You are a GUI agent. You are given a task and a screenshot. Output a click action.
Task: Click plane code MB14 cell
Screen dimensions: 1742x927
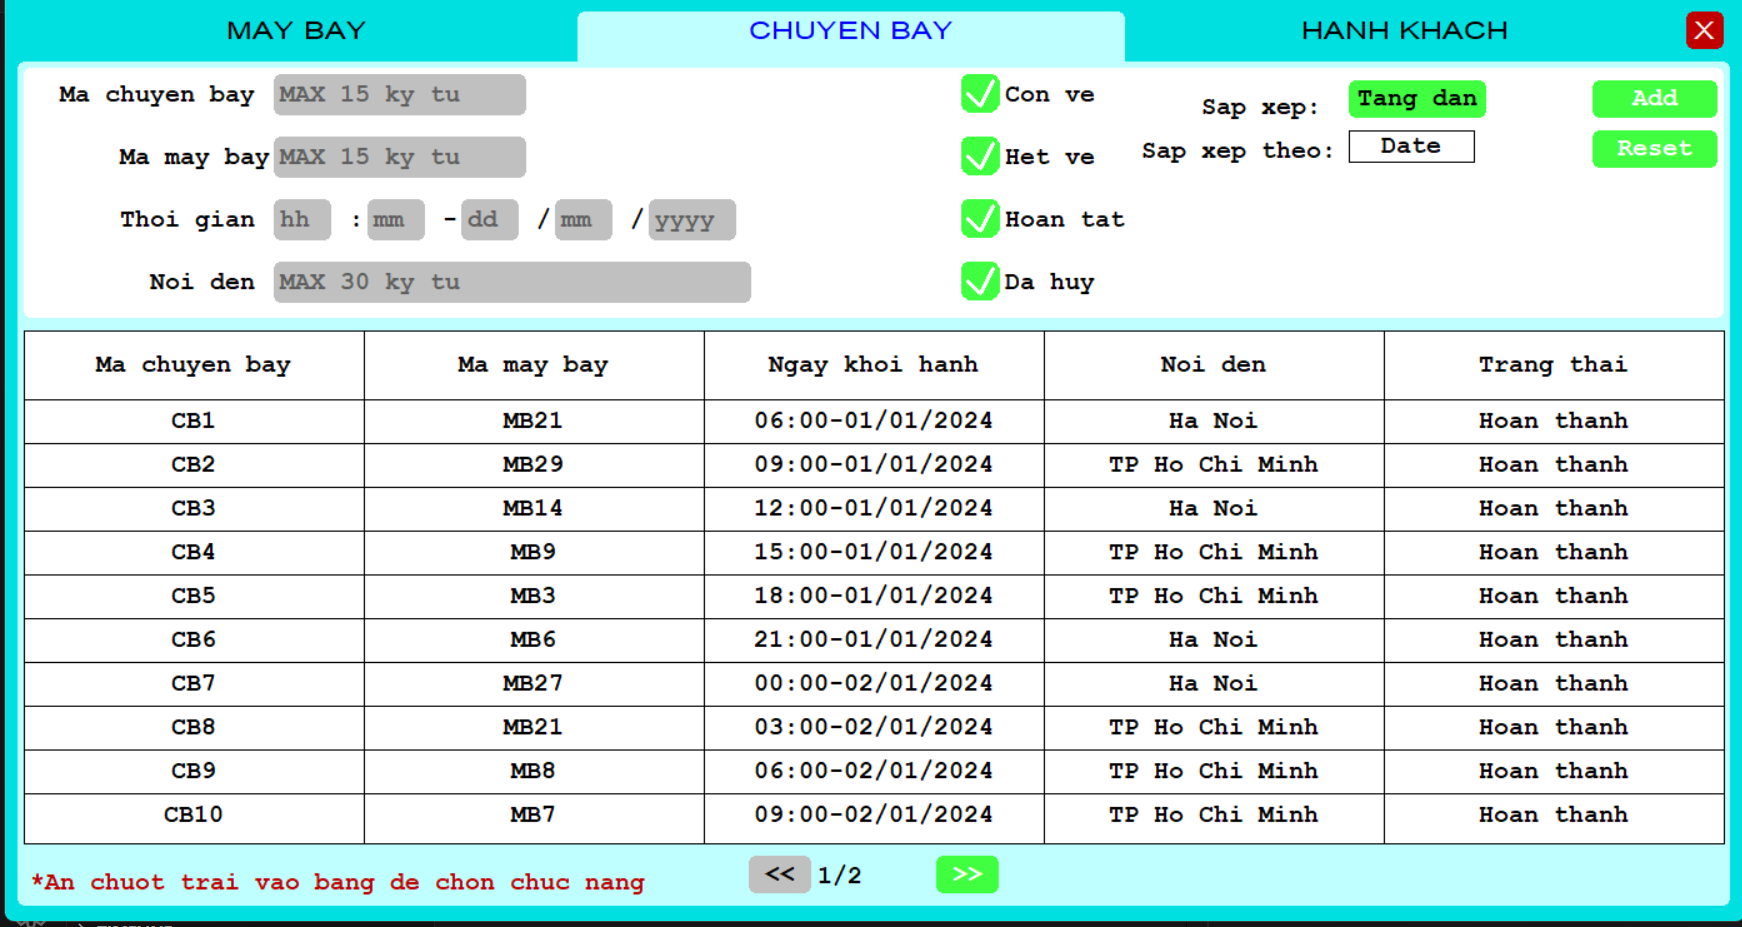[x=533, y=509]
